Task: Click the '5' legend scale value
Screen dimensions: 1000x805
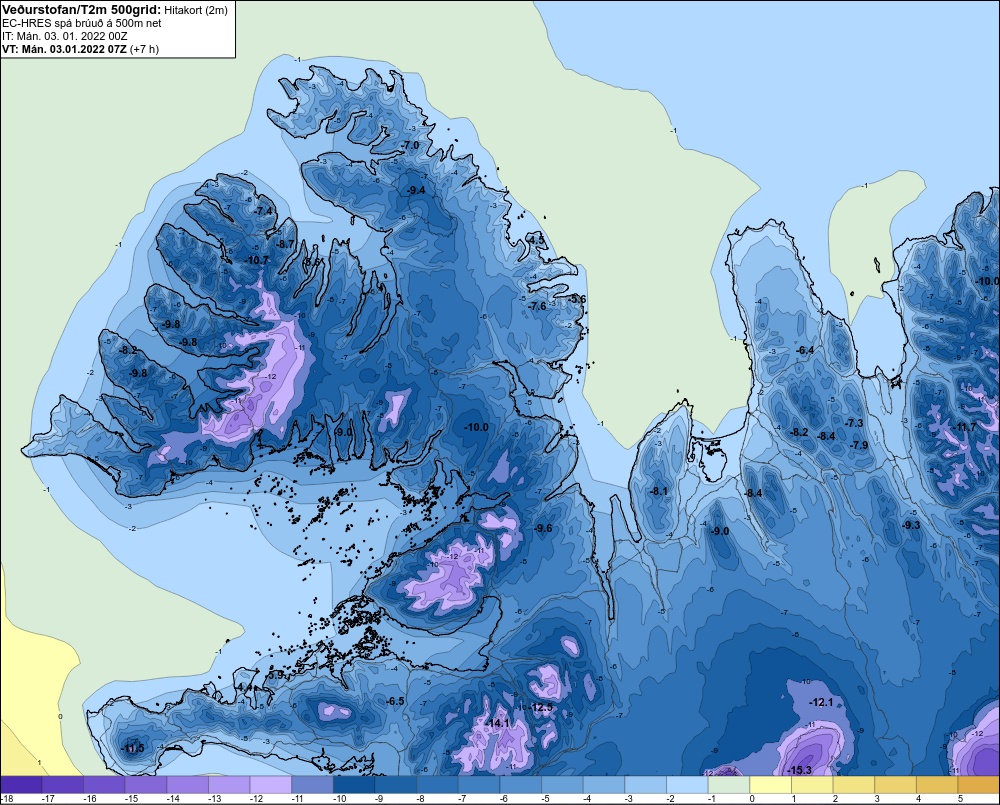Action: (960, 799)
